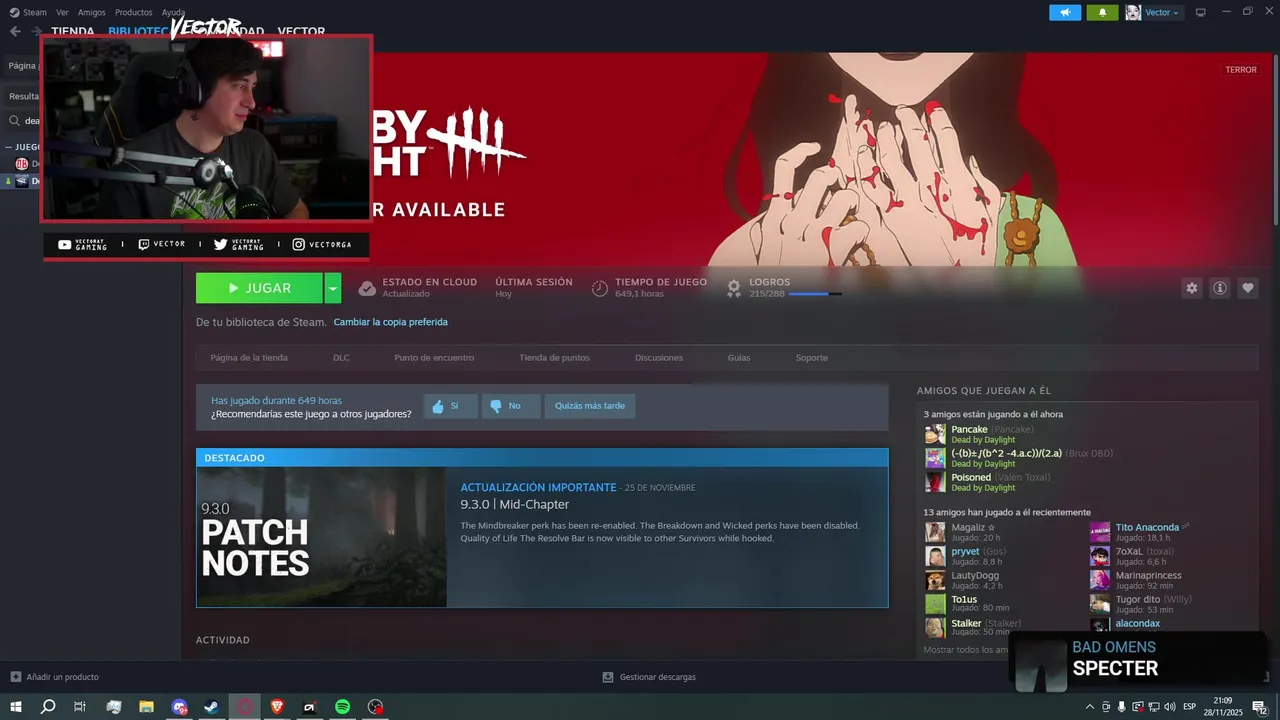
Task: Click the quadratic formula named friend
Action: pyautogui.click(x=1006, y=453)
